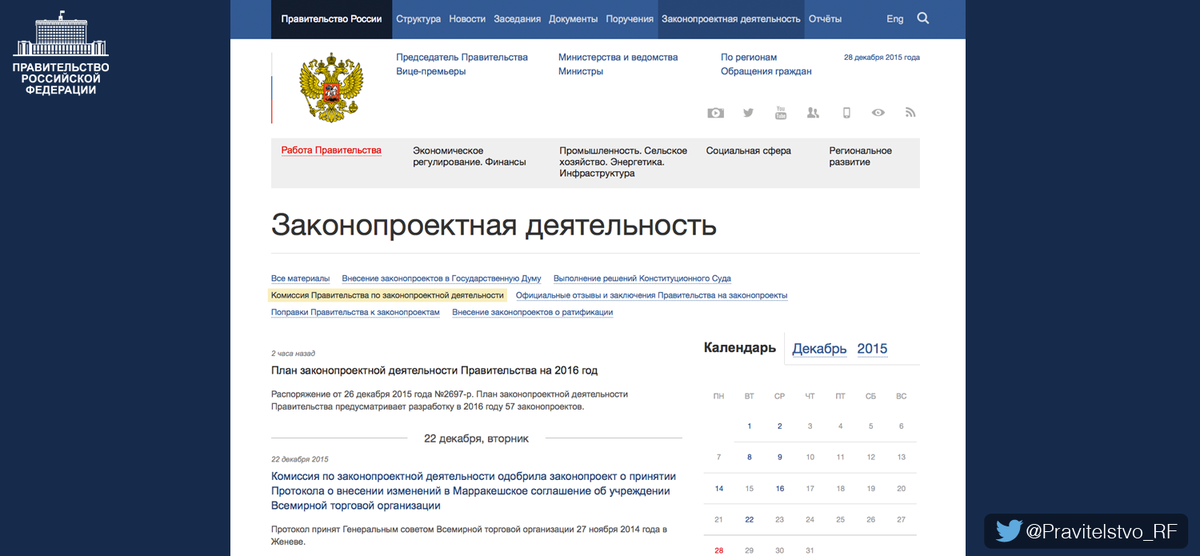Image resolution: width=1200 pixels, height=556 pixels.
Task: Select December 28 in calendar
Action: click(x=719, y=550)
